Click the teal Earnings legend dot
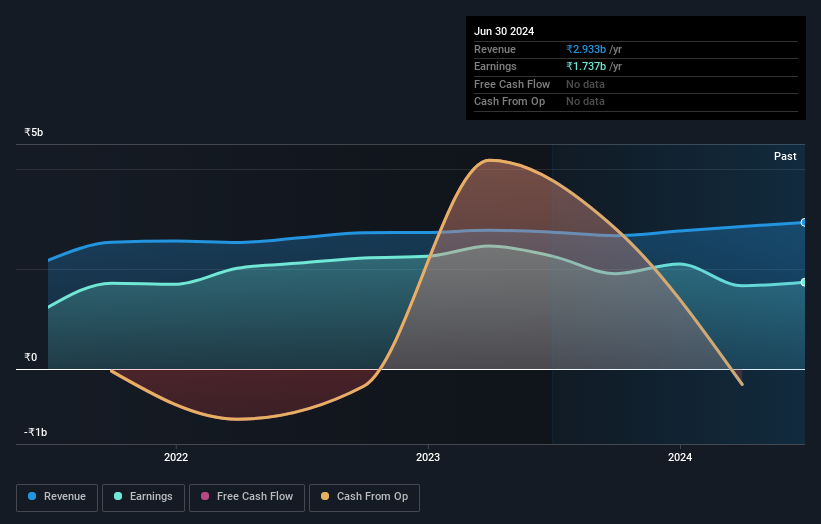The height and width of the screenshot is (524, 821). (x=118, y=496)
